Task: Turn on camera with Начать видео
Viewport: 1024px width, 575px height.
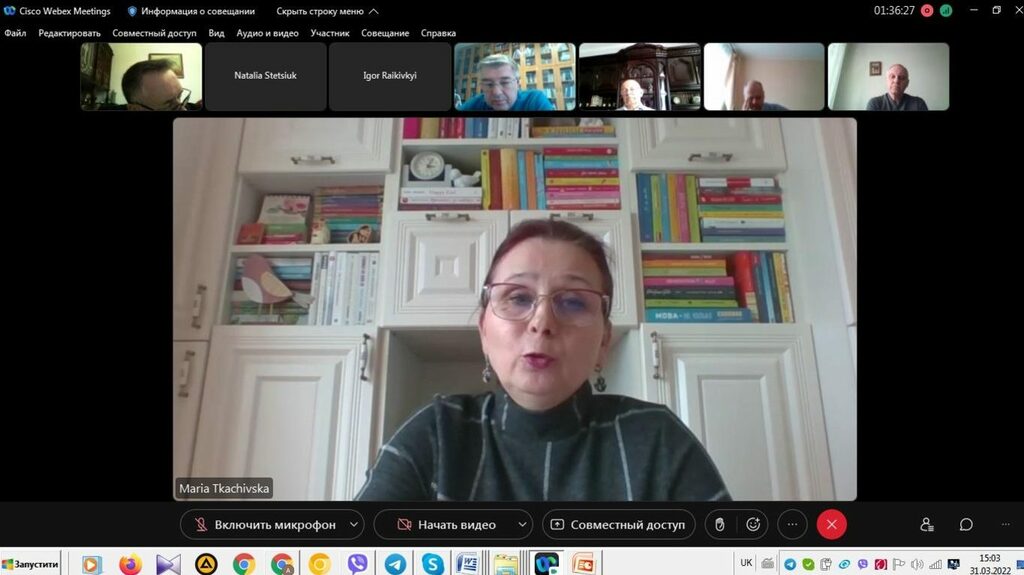Action: [445, 524]
